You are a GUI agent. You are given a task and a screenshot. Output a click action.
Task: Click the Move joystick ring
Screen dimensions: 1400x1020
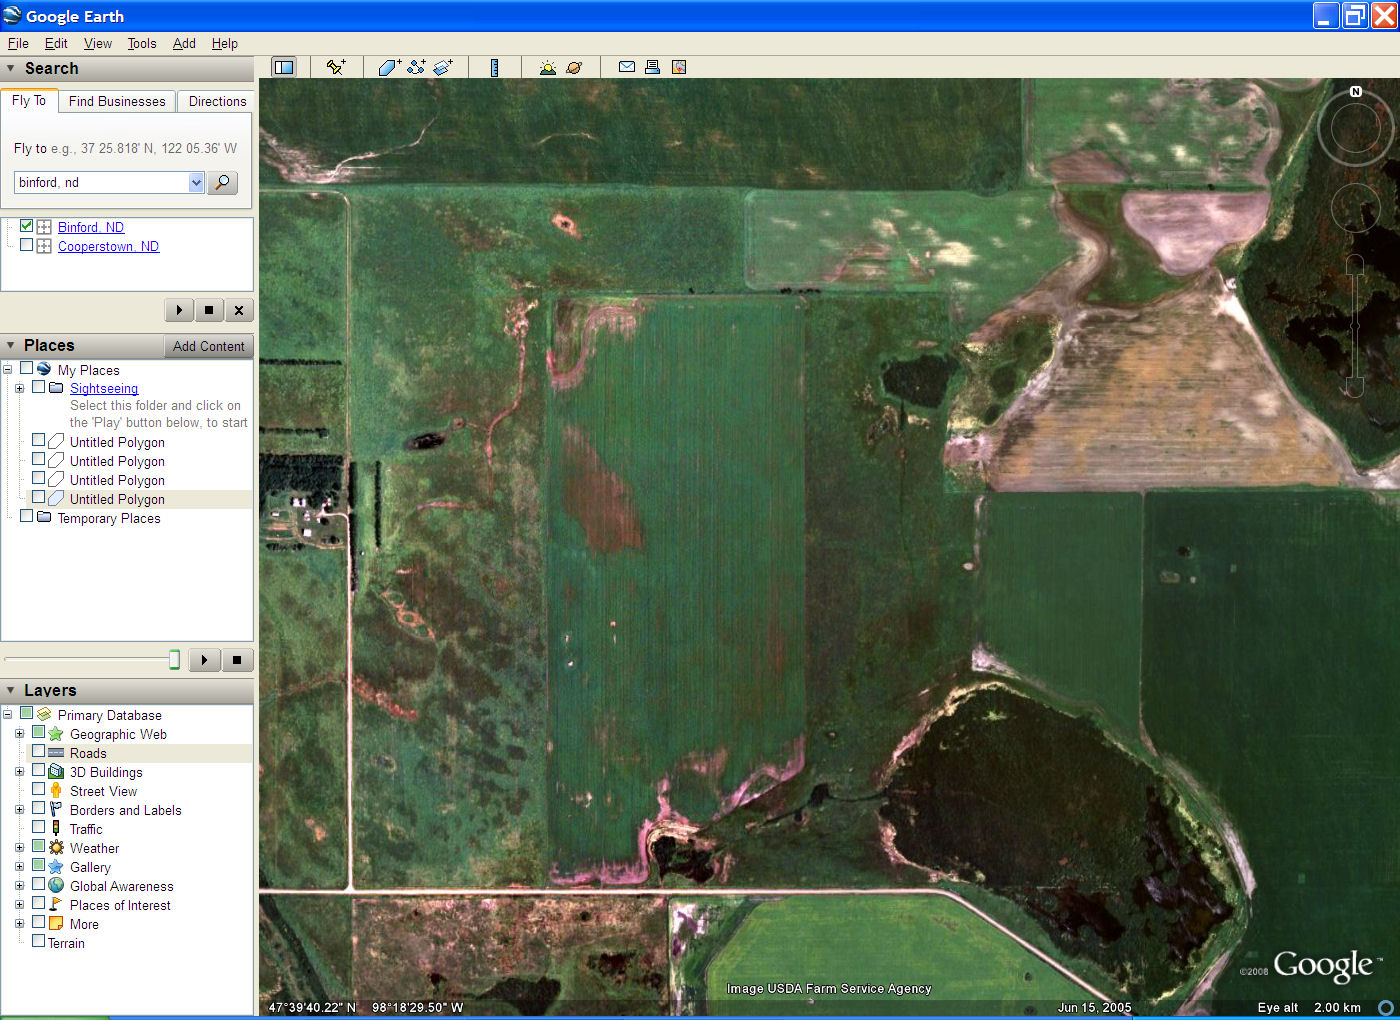click(x=1356, y=208)
